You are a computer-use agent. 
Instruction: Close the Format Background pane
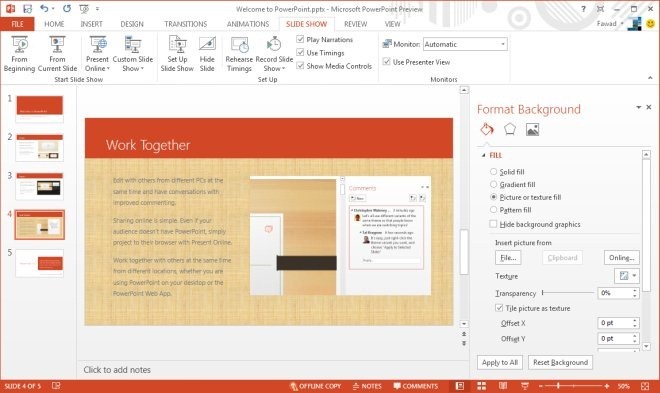pos(649,107)
